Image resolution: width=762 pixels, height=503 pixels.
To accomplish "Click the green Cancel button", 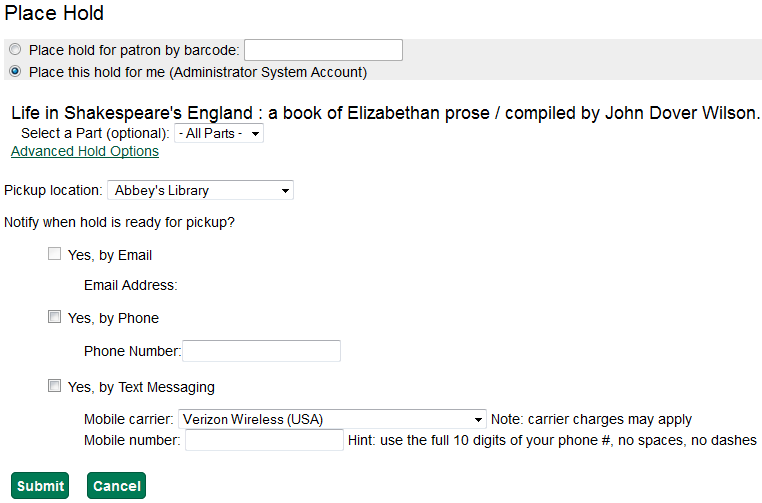I will 117,486.
